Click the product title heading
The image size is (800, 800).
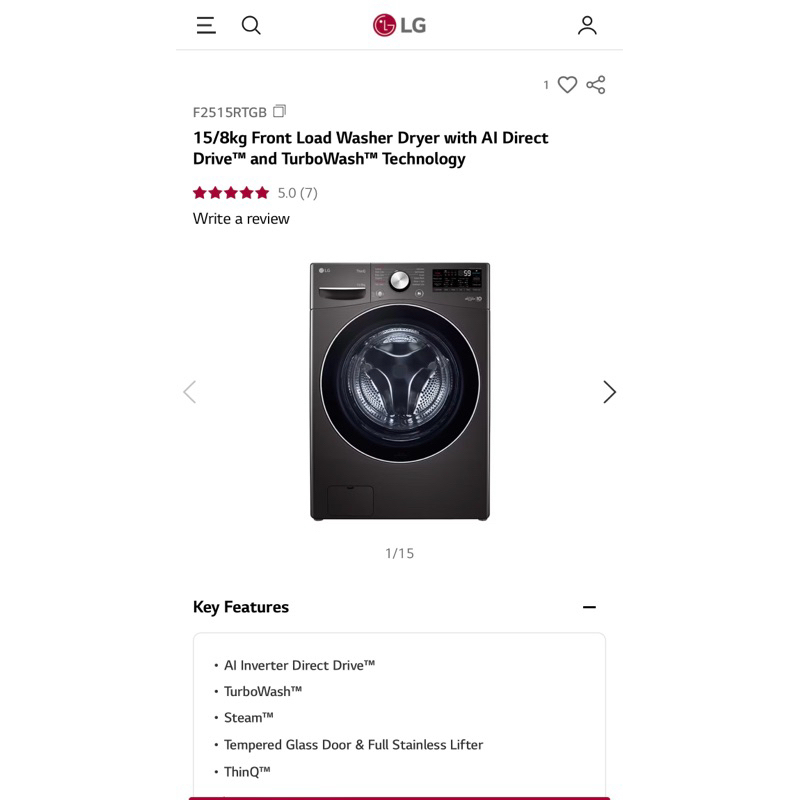pyautogui.click(x=371, y=148)
